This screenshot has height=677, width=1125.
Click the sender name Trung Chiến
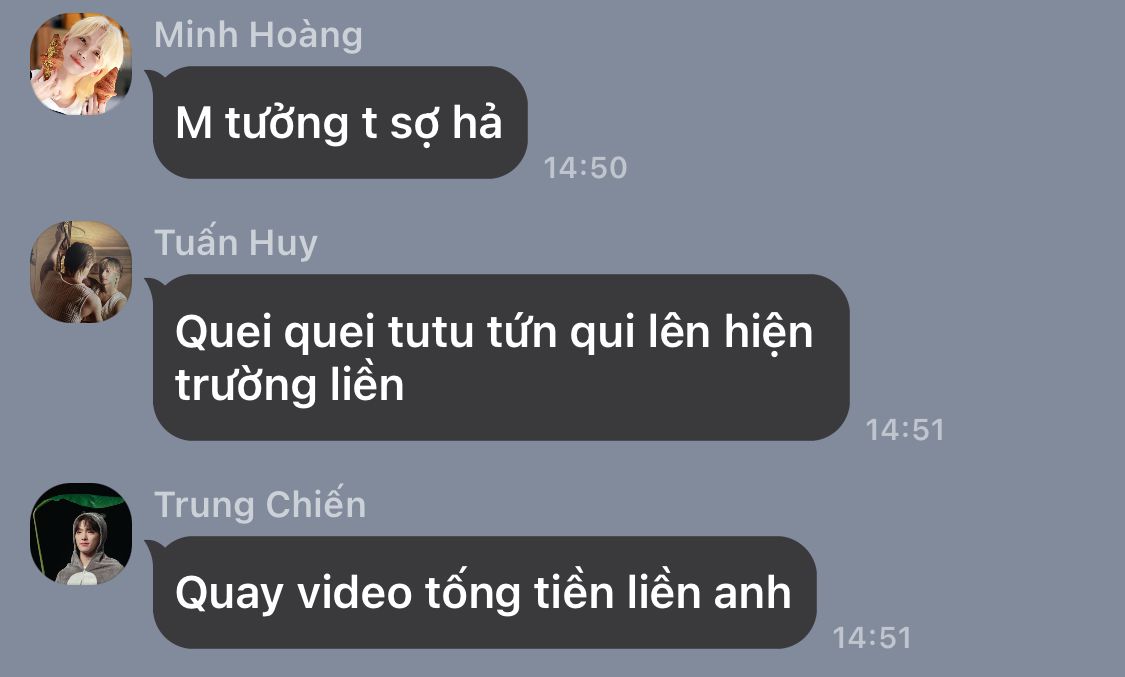click(x=260, y=504)
